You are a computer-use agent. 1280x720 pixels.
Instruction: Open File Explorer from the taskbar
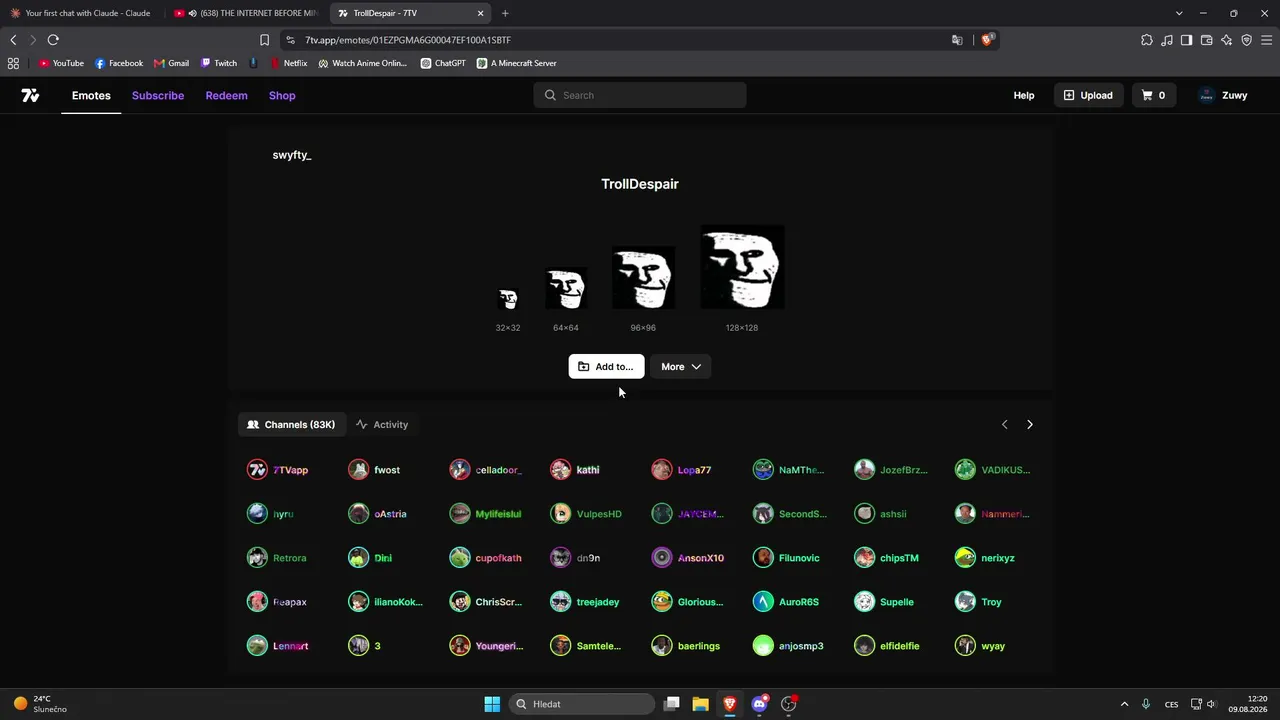coord(701,704)
